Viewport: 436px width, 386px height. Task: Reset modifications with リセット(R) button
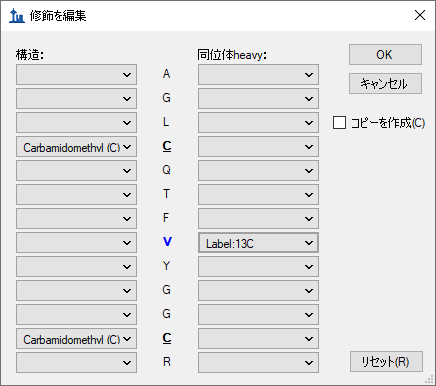click(x=386, y=361)
